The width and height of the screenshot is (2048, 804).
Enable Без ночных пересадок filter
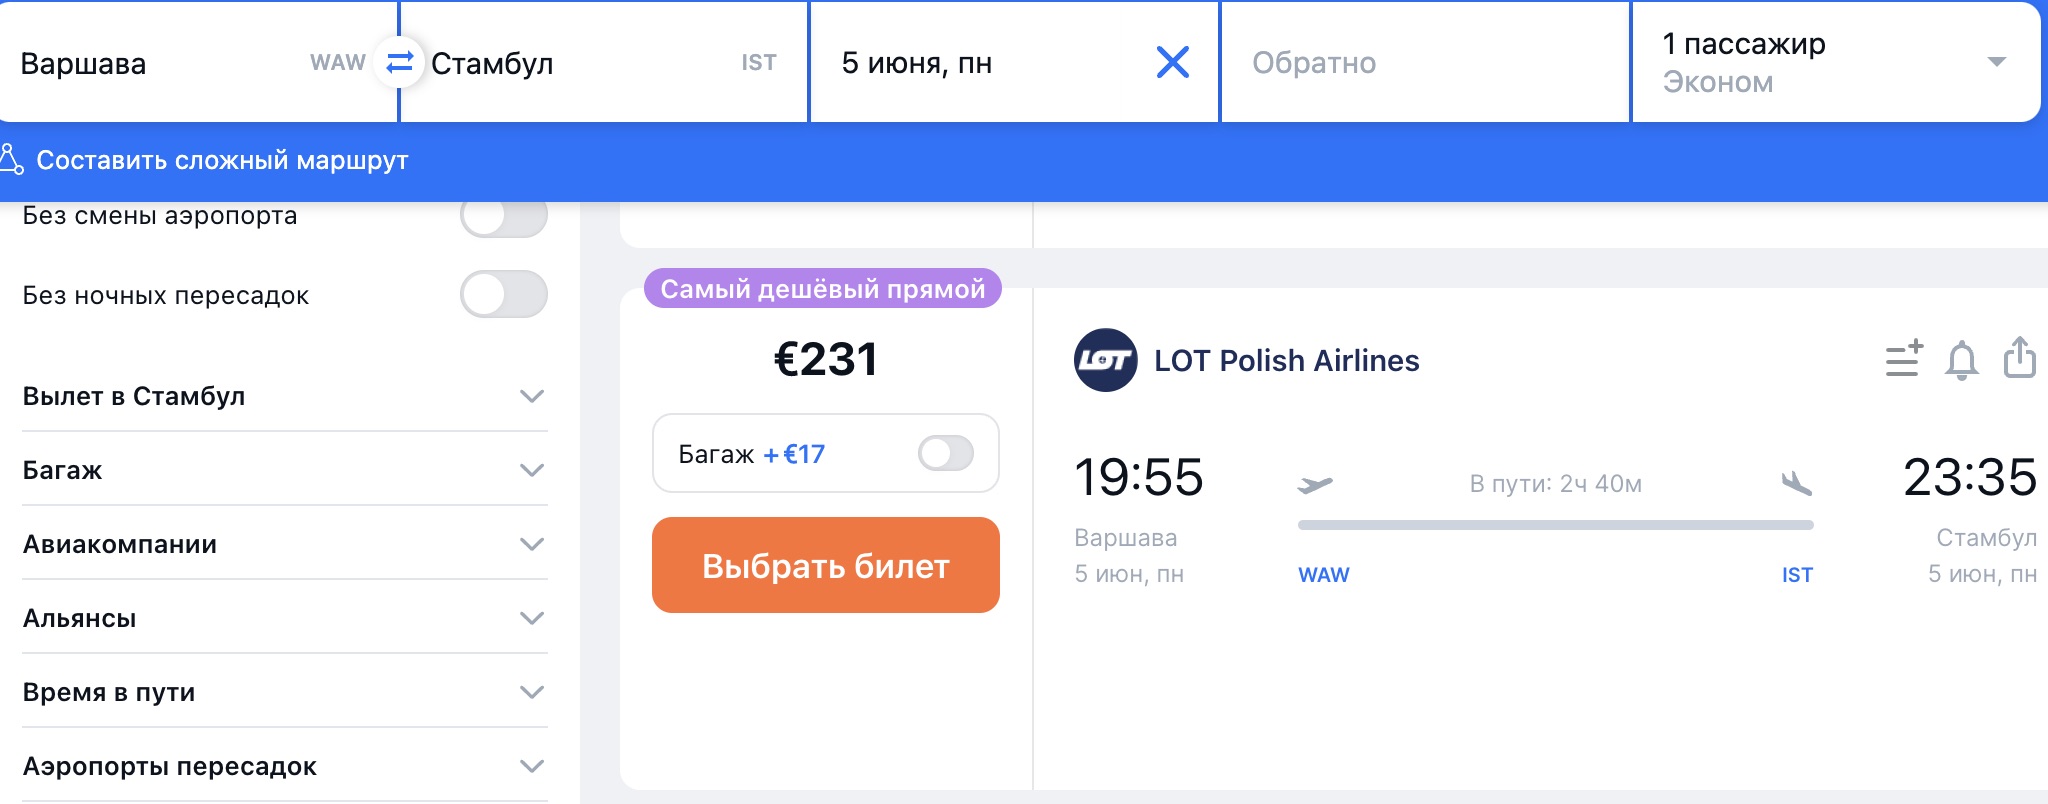coord(503,295)
